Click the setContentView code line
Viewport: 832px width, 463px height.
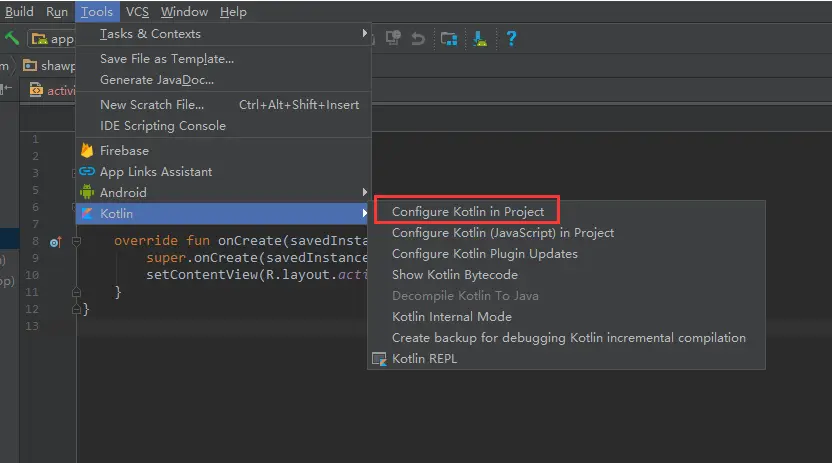(x=257, y=275)
